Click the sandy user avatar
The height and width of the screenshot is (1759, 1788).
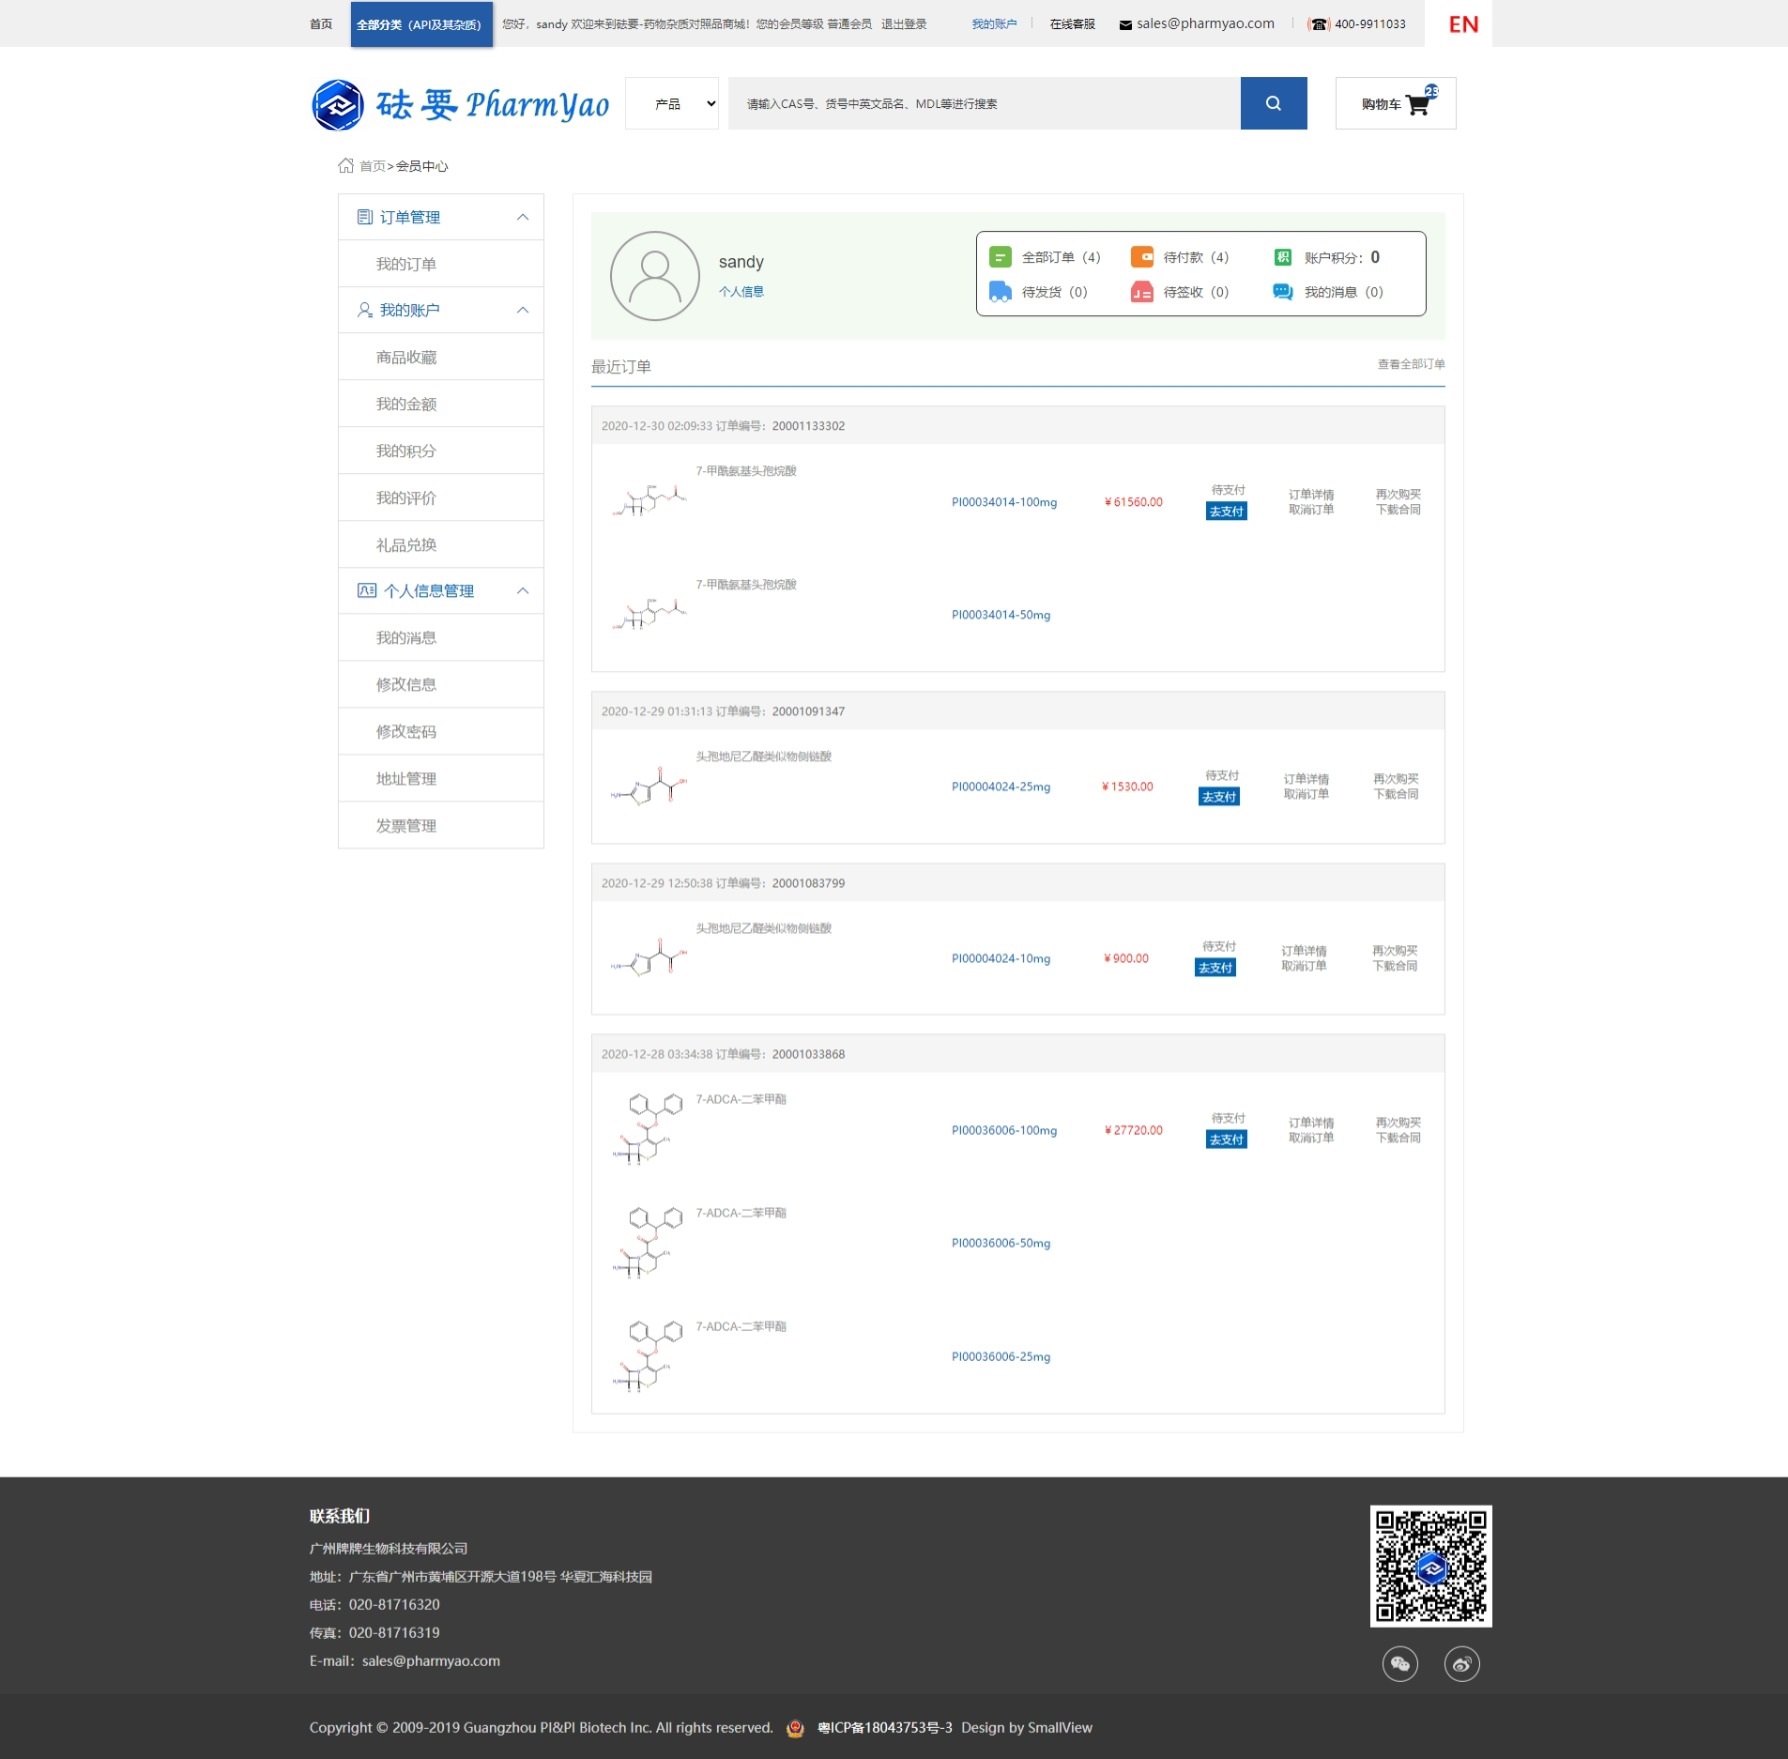pyautogui.click(x=655, y=276)
